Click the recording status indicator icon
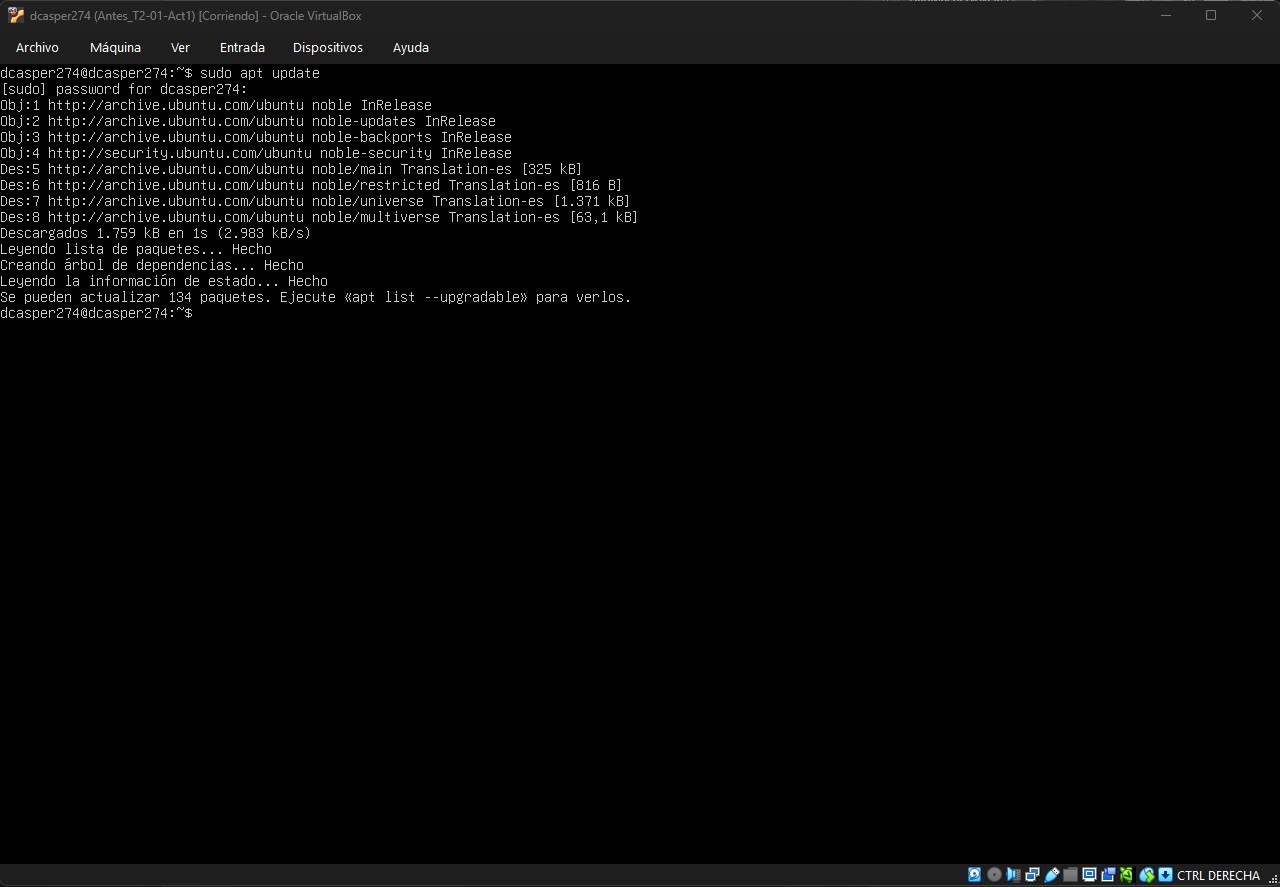 (x=1108, y=875)
